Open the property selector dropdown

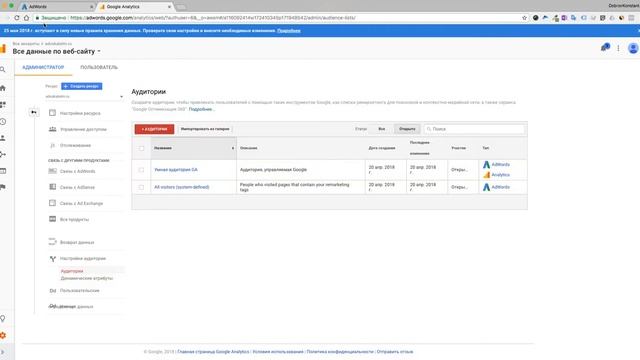pos(84,96)
